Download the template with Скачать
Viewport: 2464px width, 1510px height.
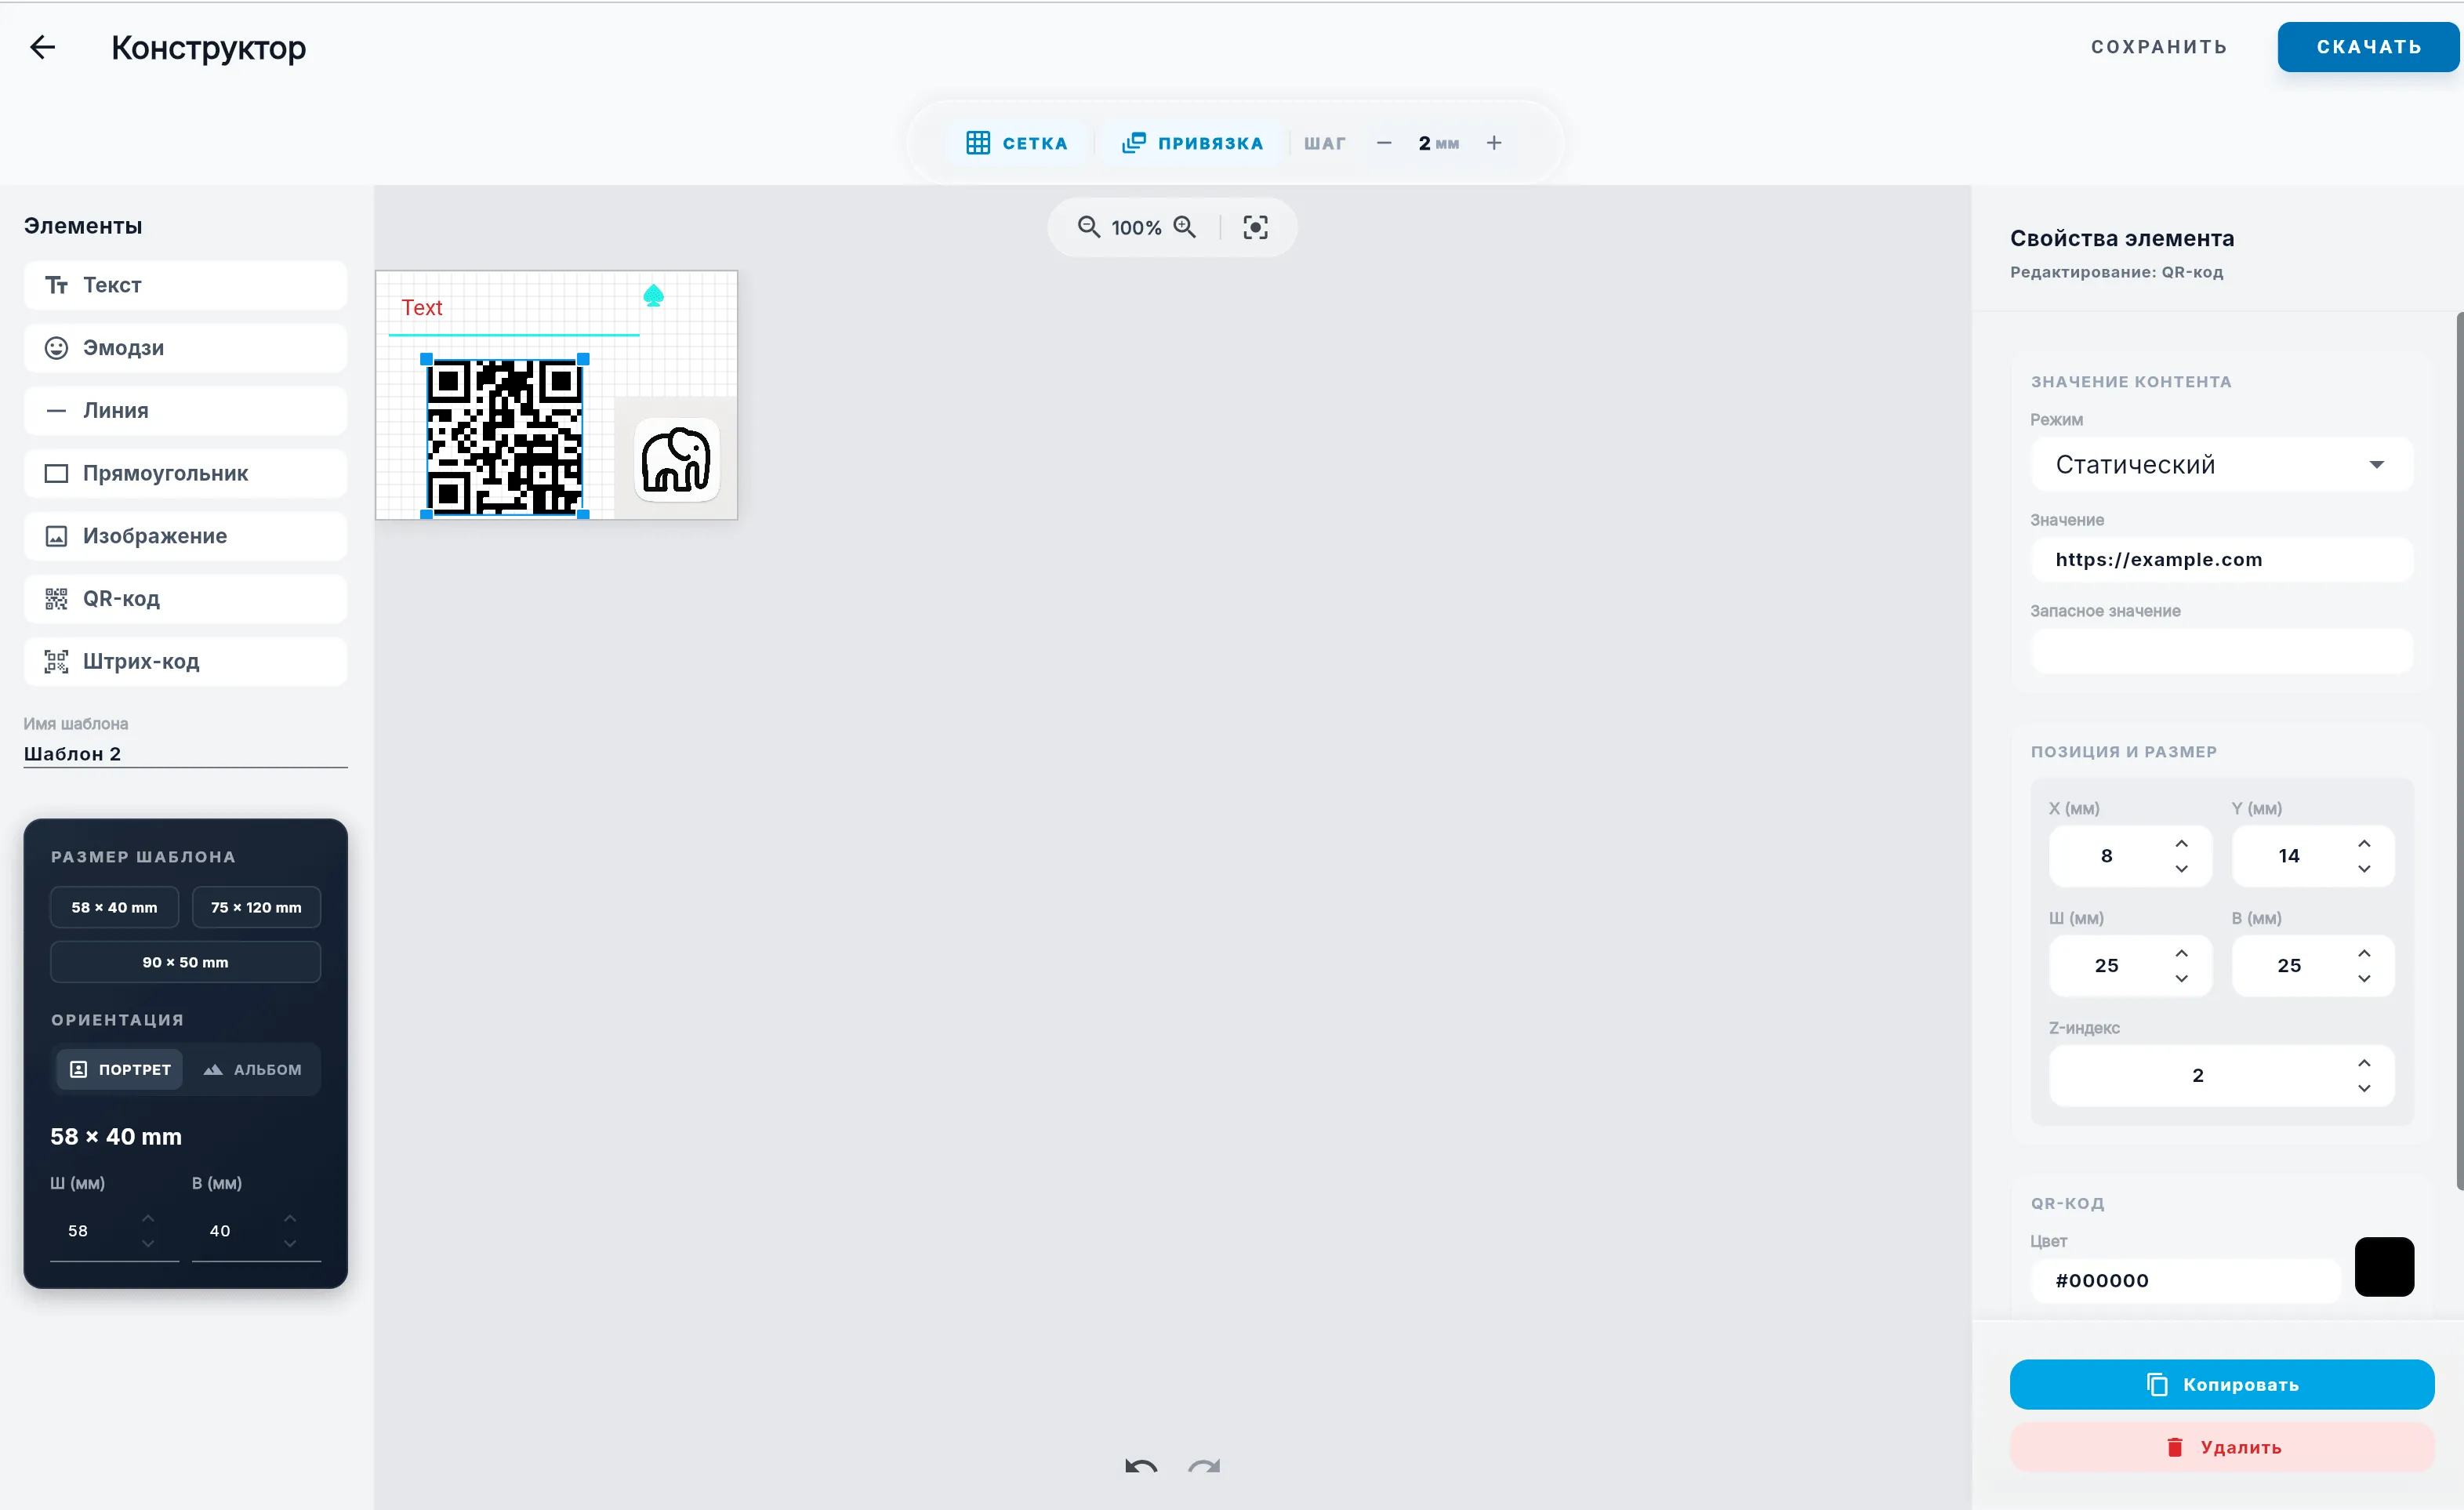pyautogui.click(x=2369, y=47)
